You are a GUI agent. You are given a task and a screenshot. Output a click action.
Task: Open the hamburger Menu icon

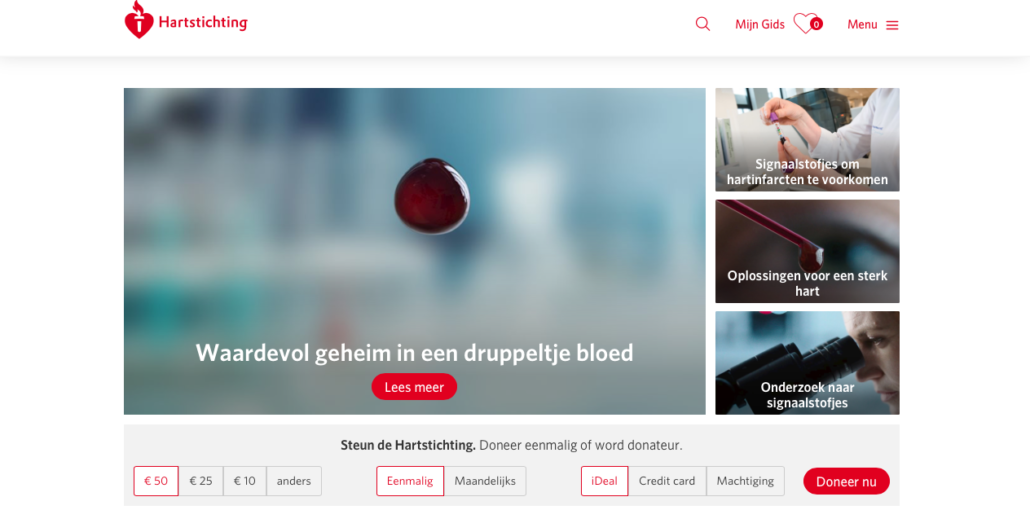click(892, 25)
